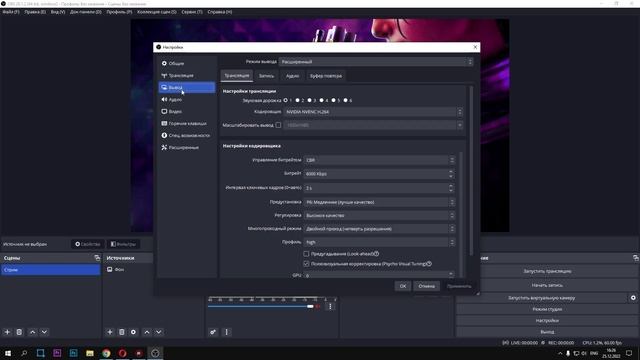Undock the Controls panel via popout icon
Image resolution: width=640 pixels, height=360 pixels.
[636, 258]
